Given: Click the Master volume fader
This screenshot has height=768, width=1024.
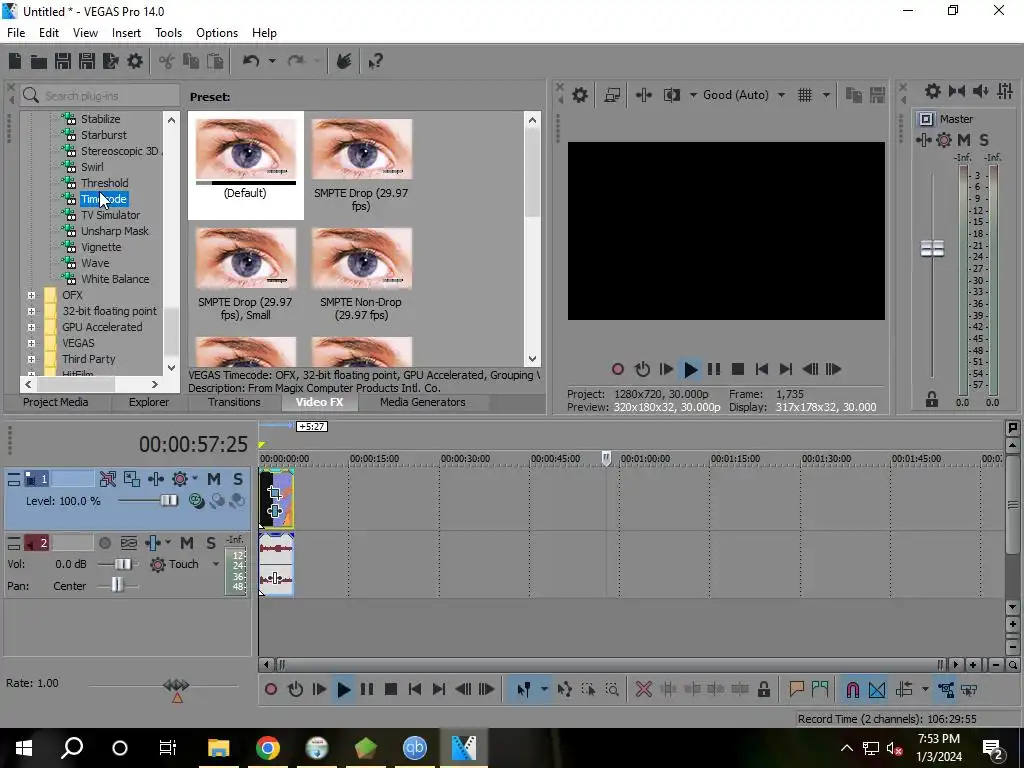Looking at the screenshot, I should pos(932,248).
